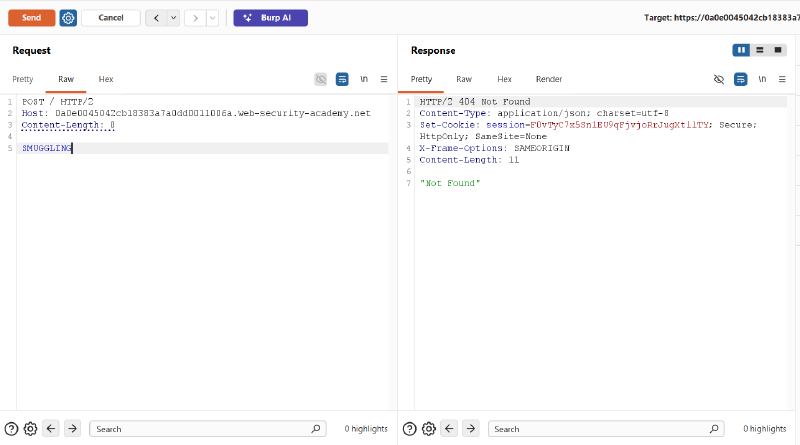The height and width of the screenshot is (445, 800).
Task: Select combined tabbed layout
Action: 778,50
